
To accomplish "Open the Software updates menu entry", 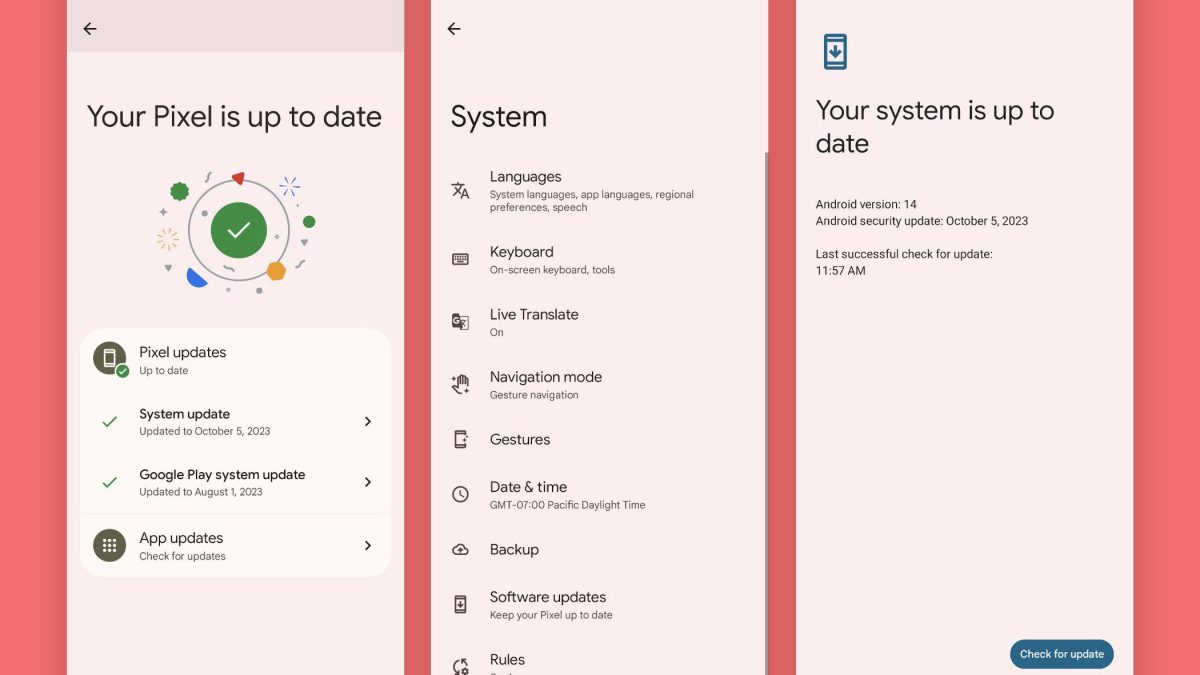I will [x=548, y=605].
